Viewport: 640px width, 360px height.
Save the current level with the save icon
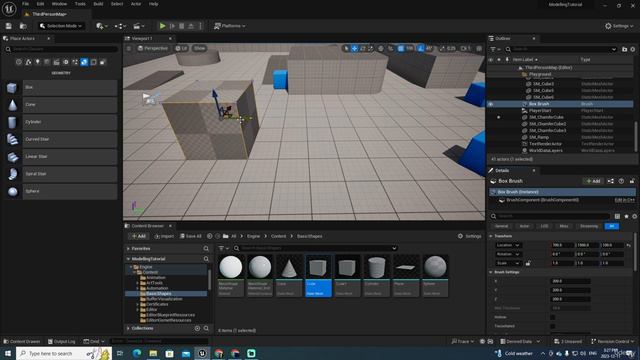[x=9, y=26]
